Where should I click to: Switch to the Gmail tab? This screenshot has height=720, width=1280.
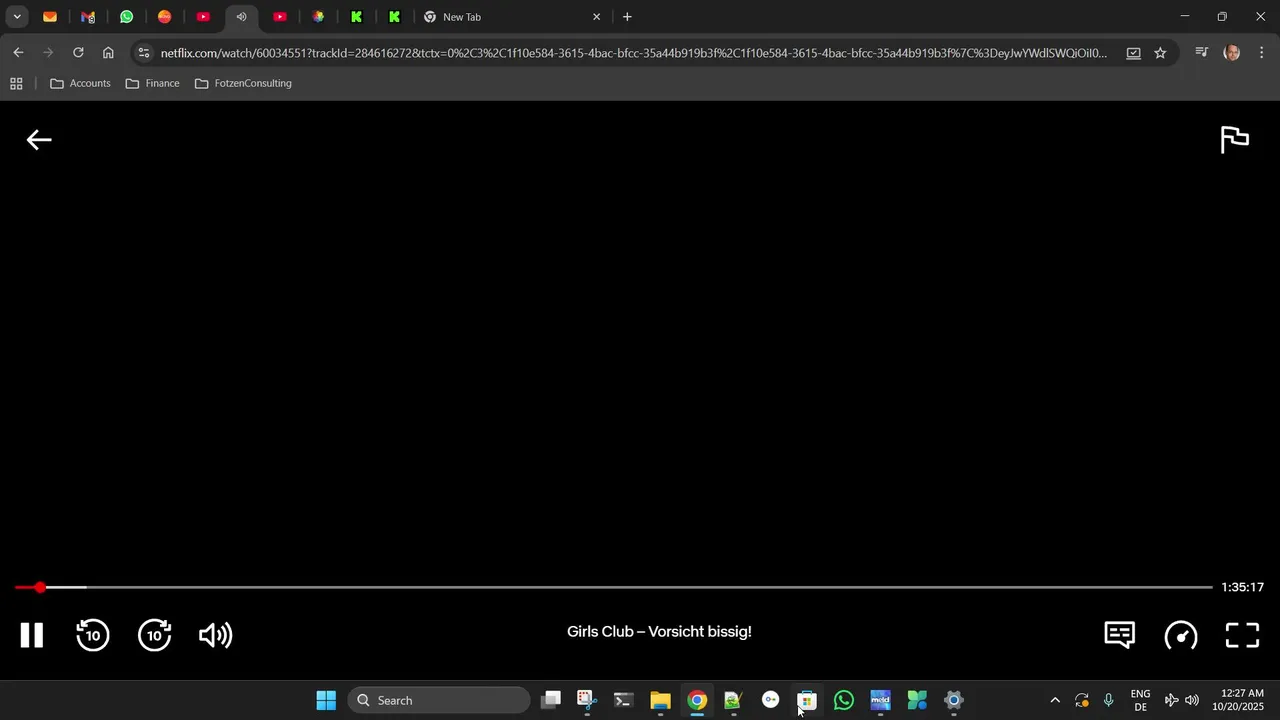click(88, 17)
